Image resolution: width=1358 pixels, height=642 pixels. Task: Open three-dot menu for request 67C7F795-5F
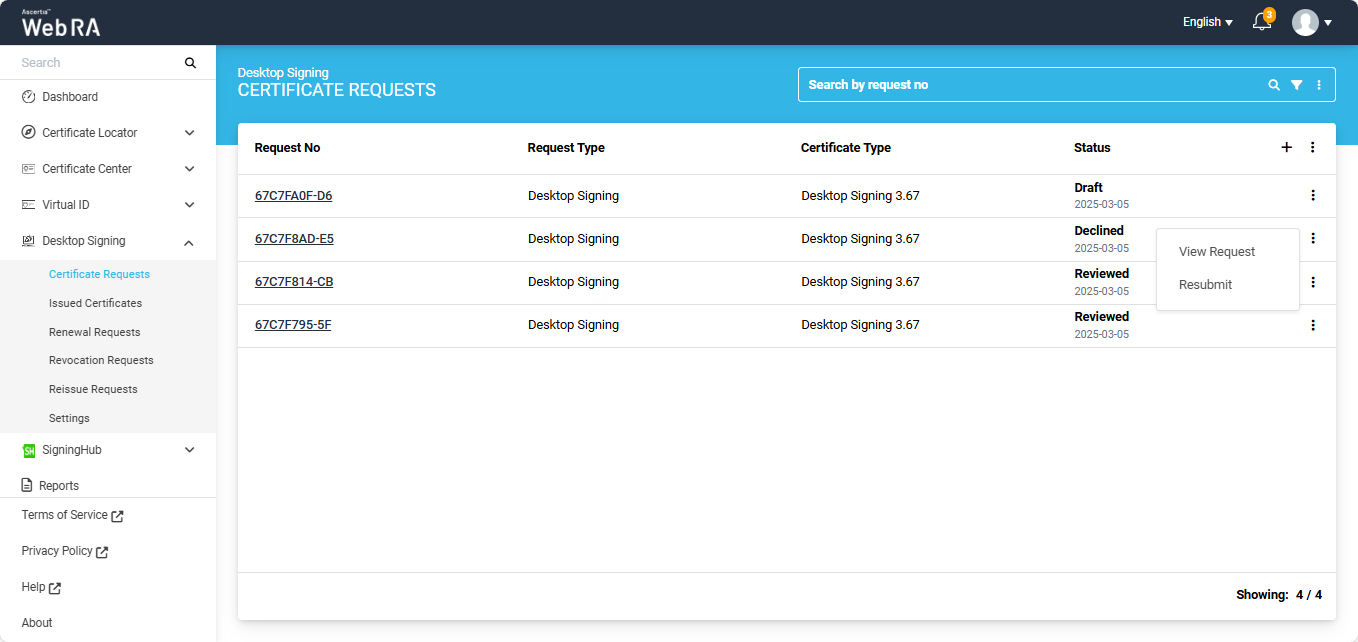(x=1313, y=325)
